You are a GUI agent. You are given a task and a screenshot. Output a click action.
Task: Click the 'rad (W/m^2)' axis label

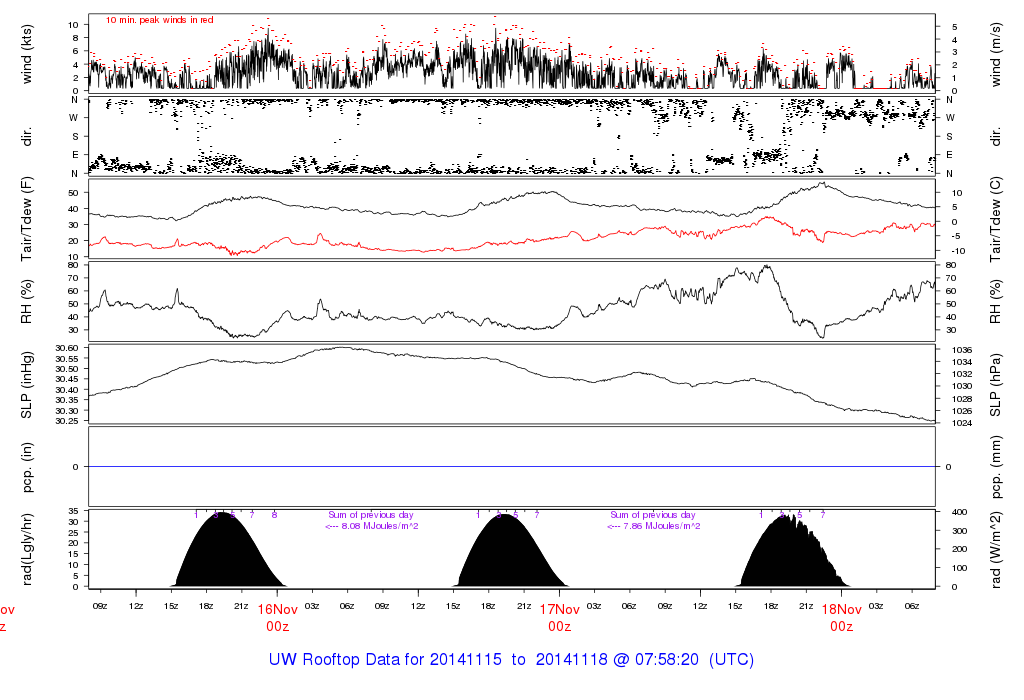click(x=995, y=549)
